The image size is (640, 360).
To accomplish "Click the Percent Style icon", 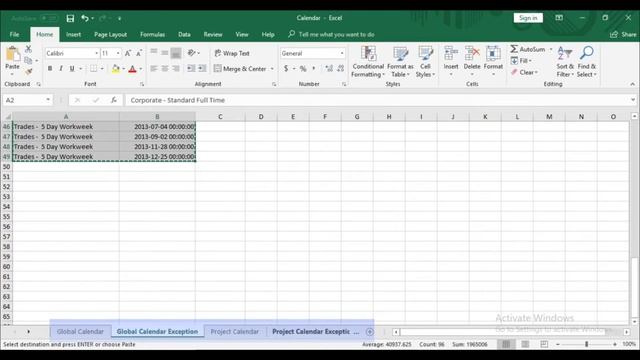I will tap(303, 69).
